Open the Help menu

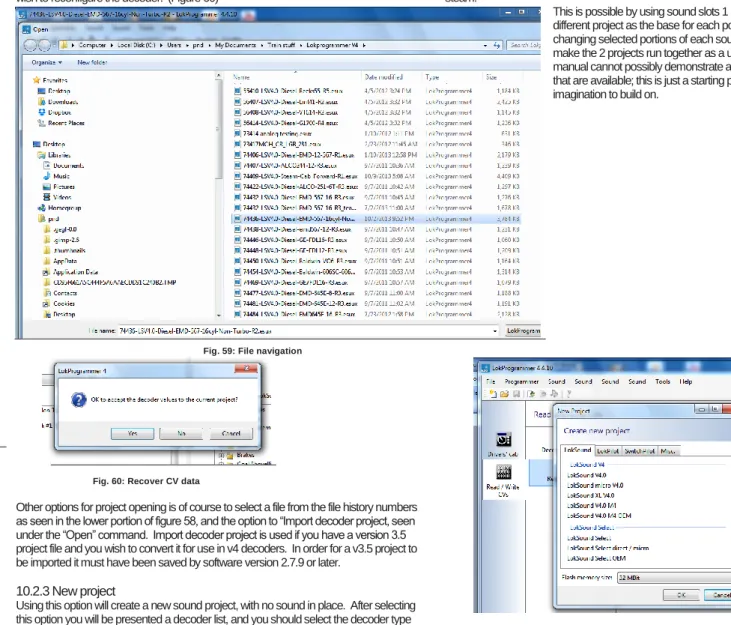click(685, 381)
